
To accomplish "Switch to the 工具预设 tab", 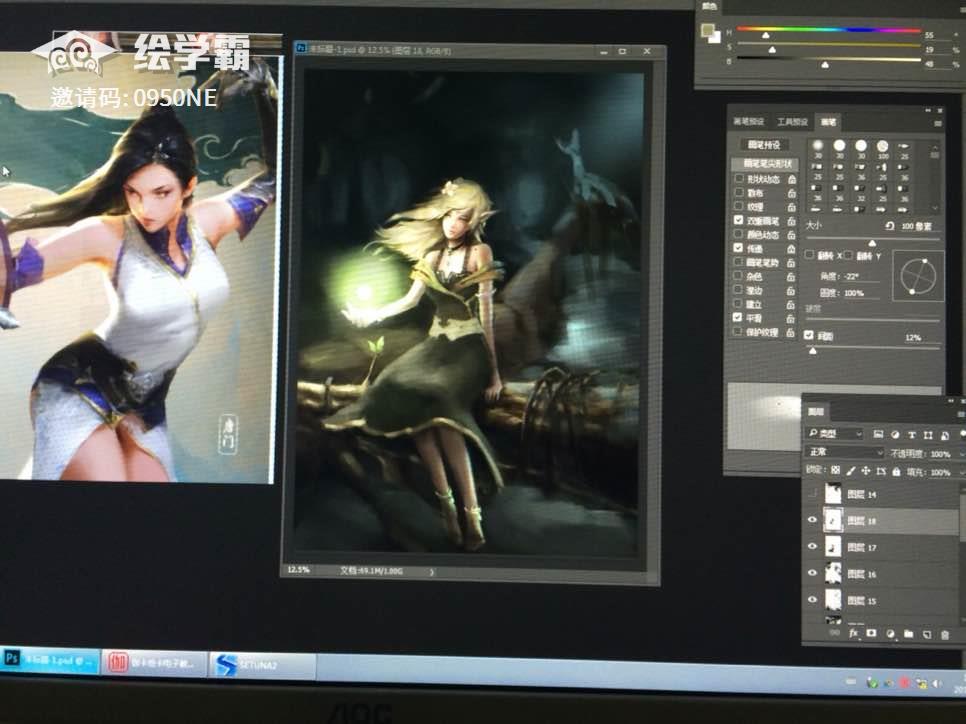I will (x=792, y=122).
